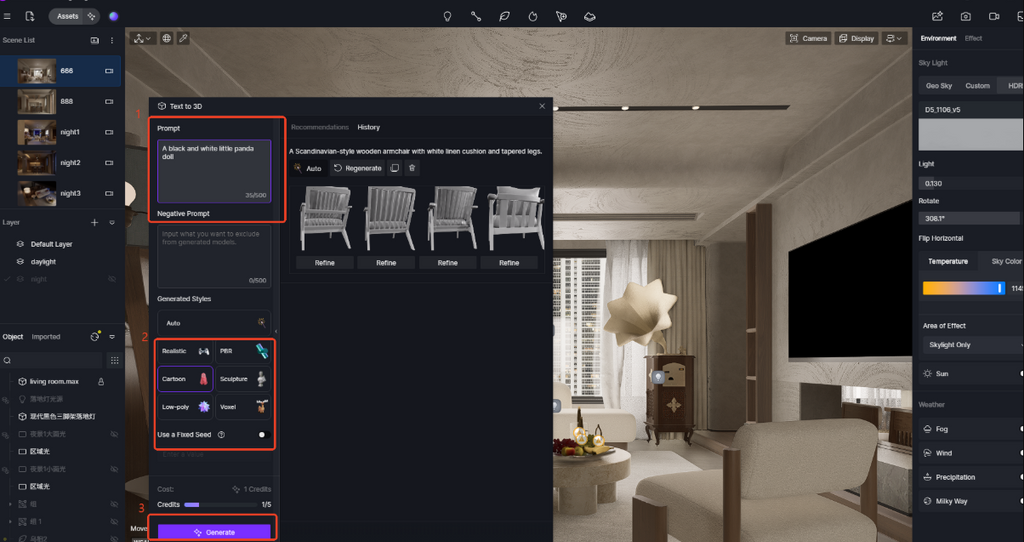Click the add layer plus icon
Image resolution: width=1024 pixels, height=542 pixels.
click(95, 222)
